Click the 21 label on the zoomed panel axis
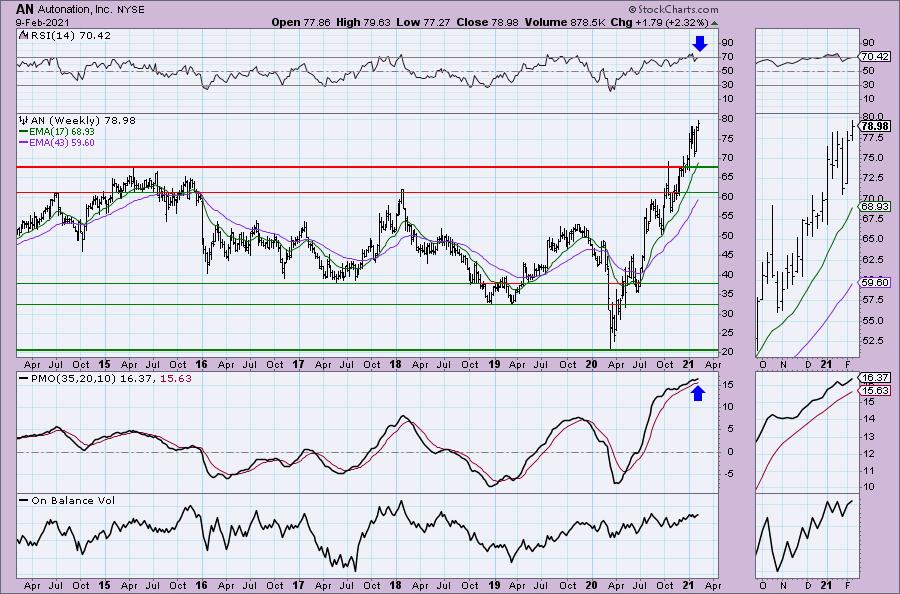900x594 pixels. click(x=826, y=364)
